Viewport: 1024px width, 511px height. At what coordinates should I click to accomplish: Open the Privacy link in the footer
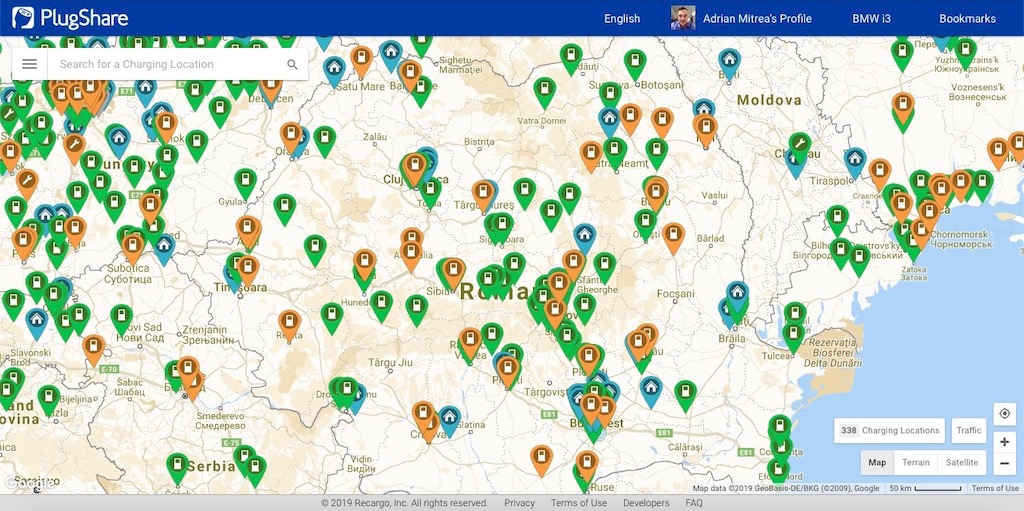519,503
